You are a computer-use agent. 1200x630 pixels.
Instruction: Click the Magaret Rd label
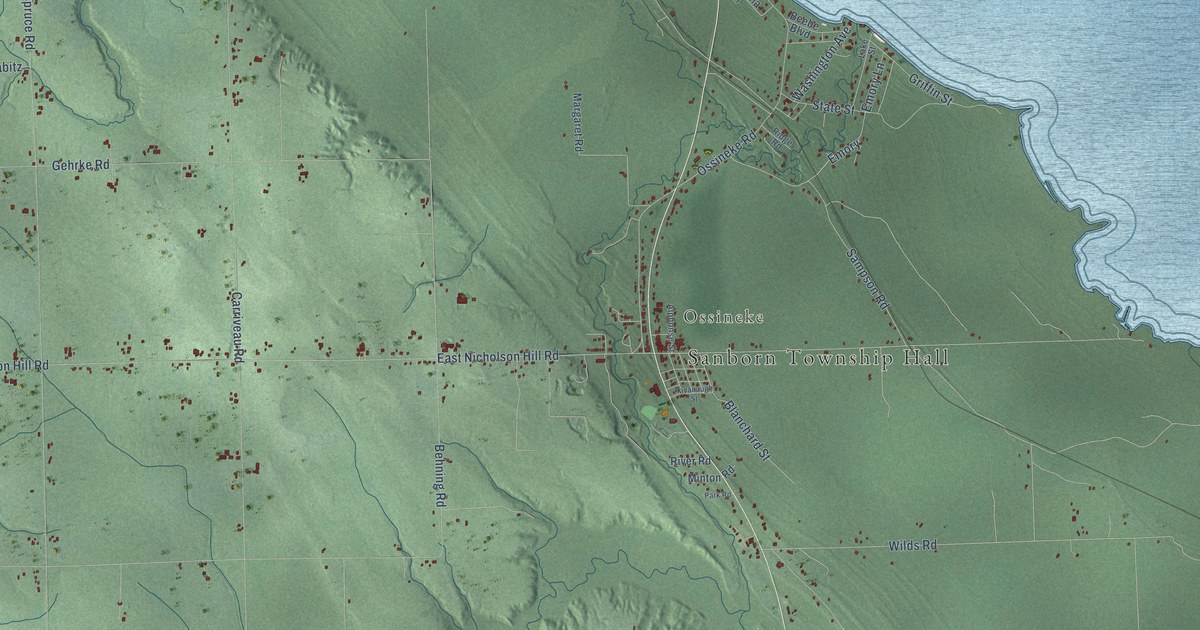click(577, 122)
